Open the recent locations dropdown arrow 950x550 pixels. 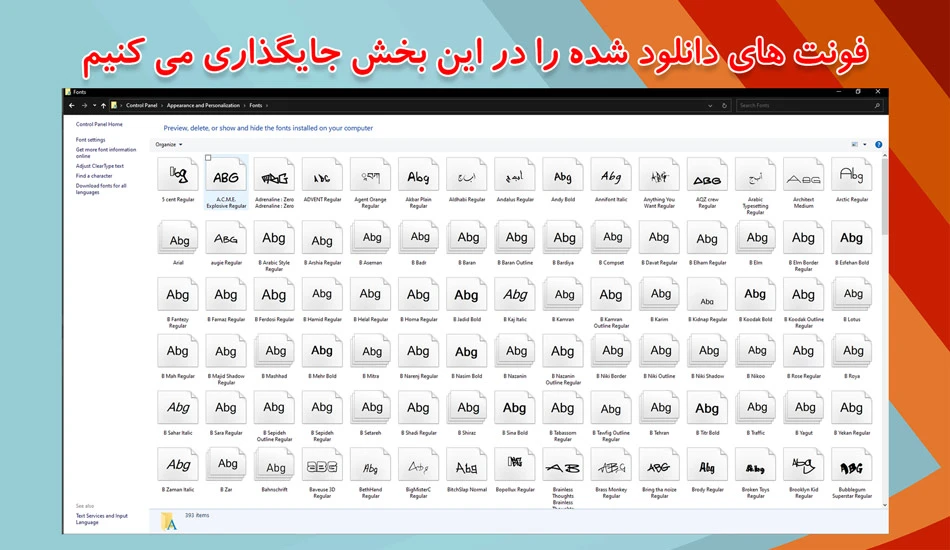(95, 105)
